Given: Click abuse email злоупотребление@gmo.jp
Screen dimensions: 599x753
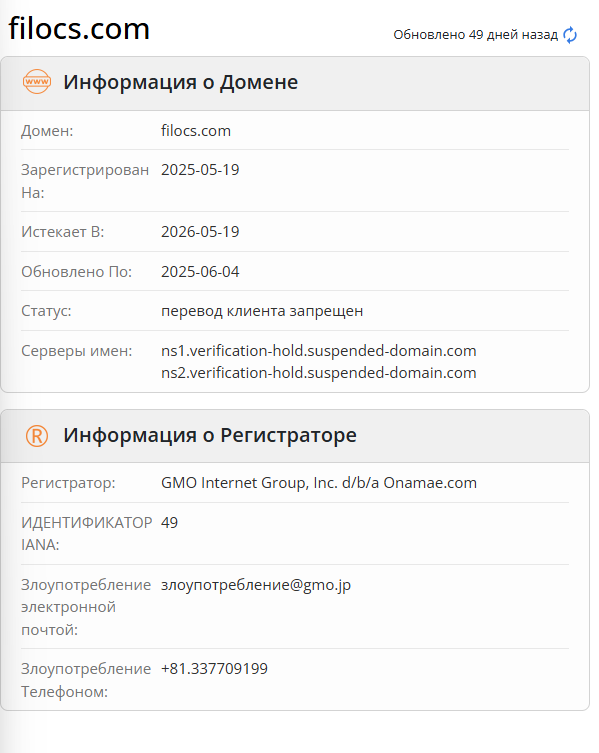Looking at the screenshot, I should (x=256, y=585).
